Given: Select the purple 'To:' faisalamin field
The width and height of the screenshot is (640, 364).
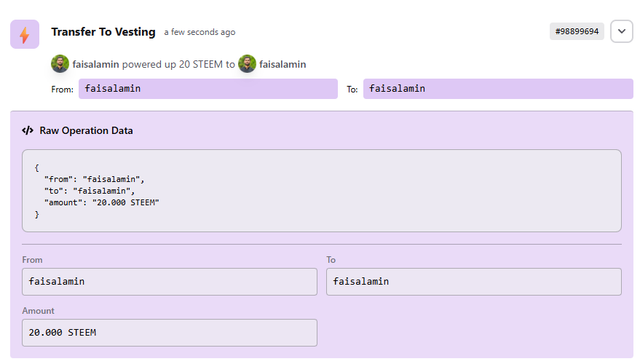Looking at the screenshot, I should point(498,89).
